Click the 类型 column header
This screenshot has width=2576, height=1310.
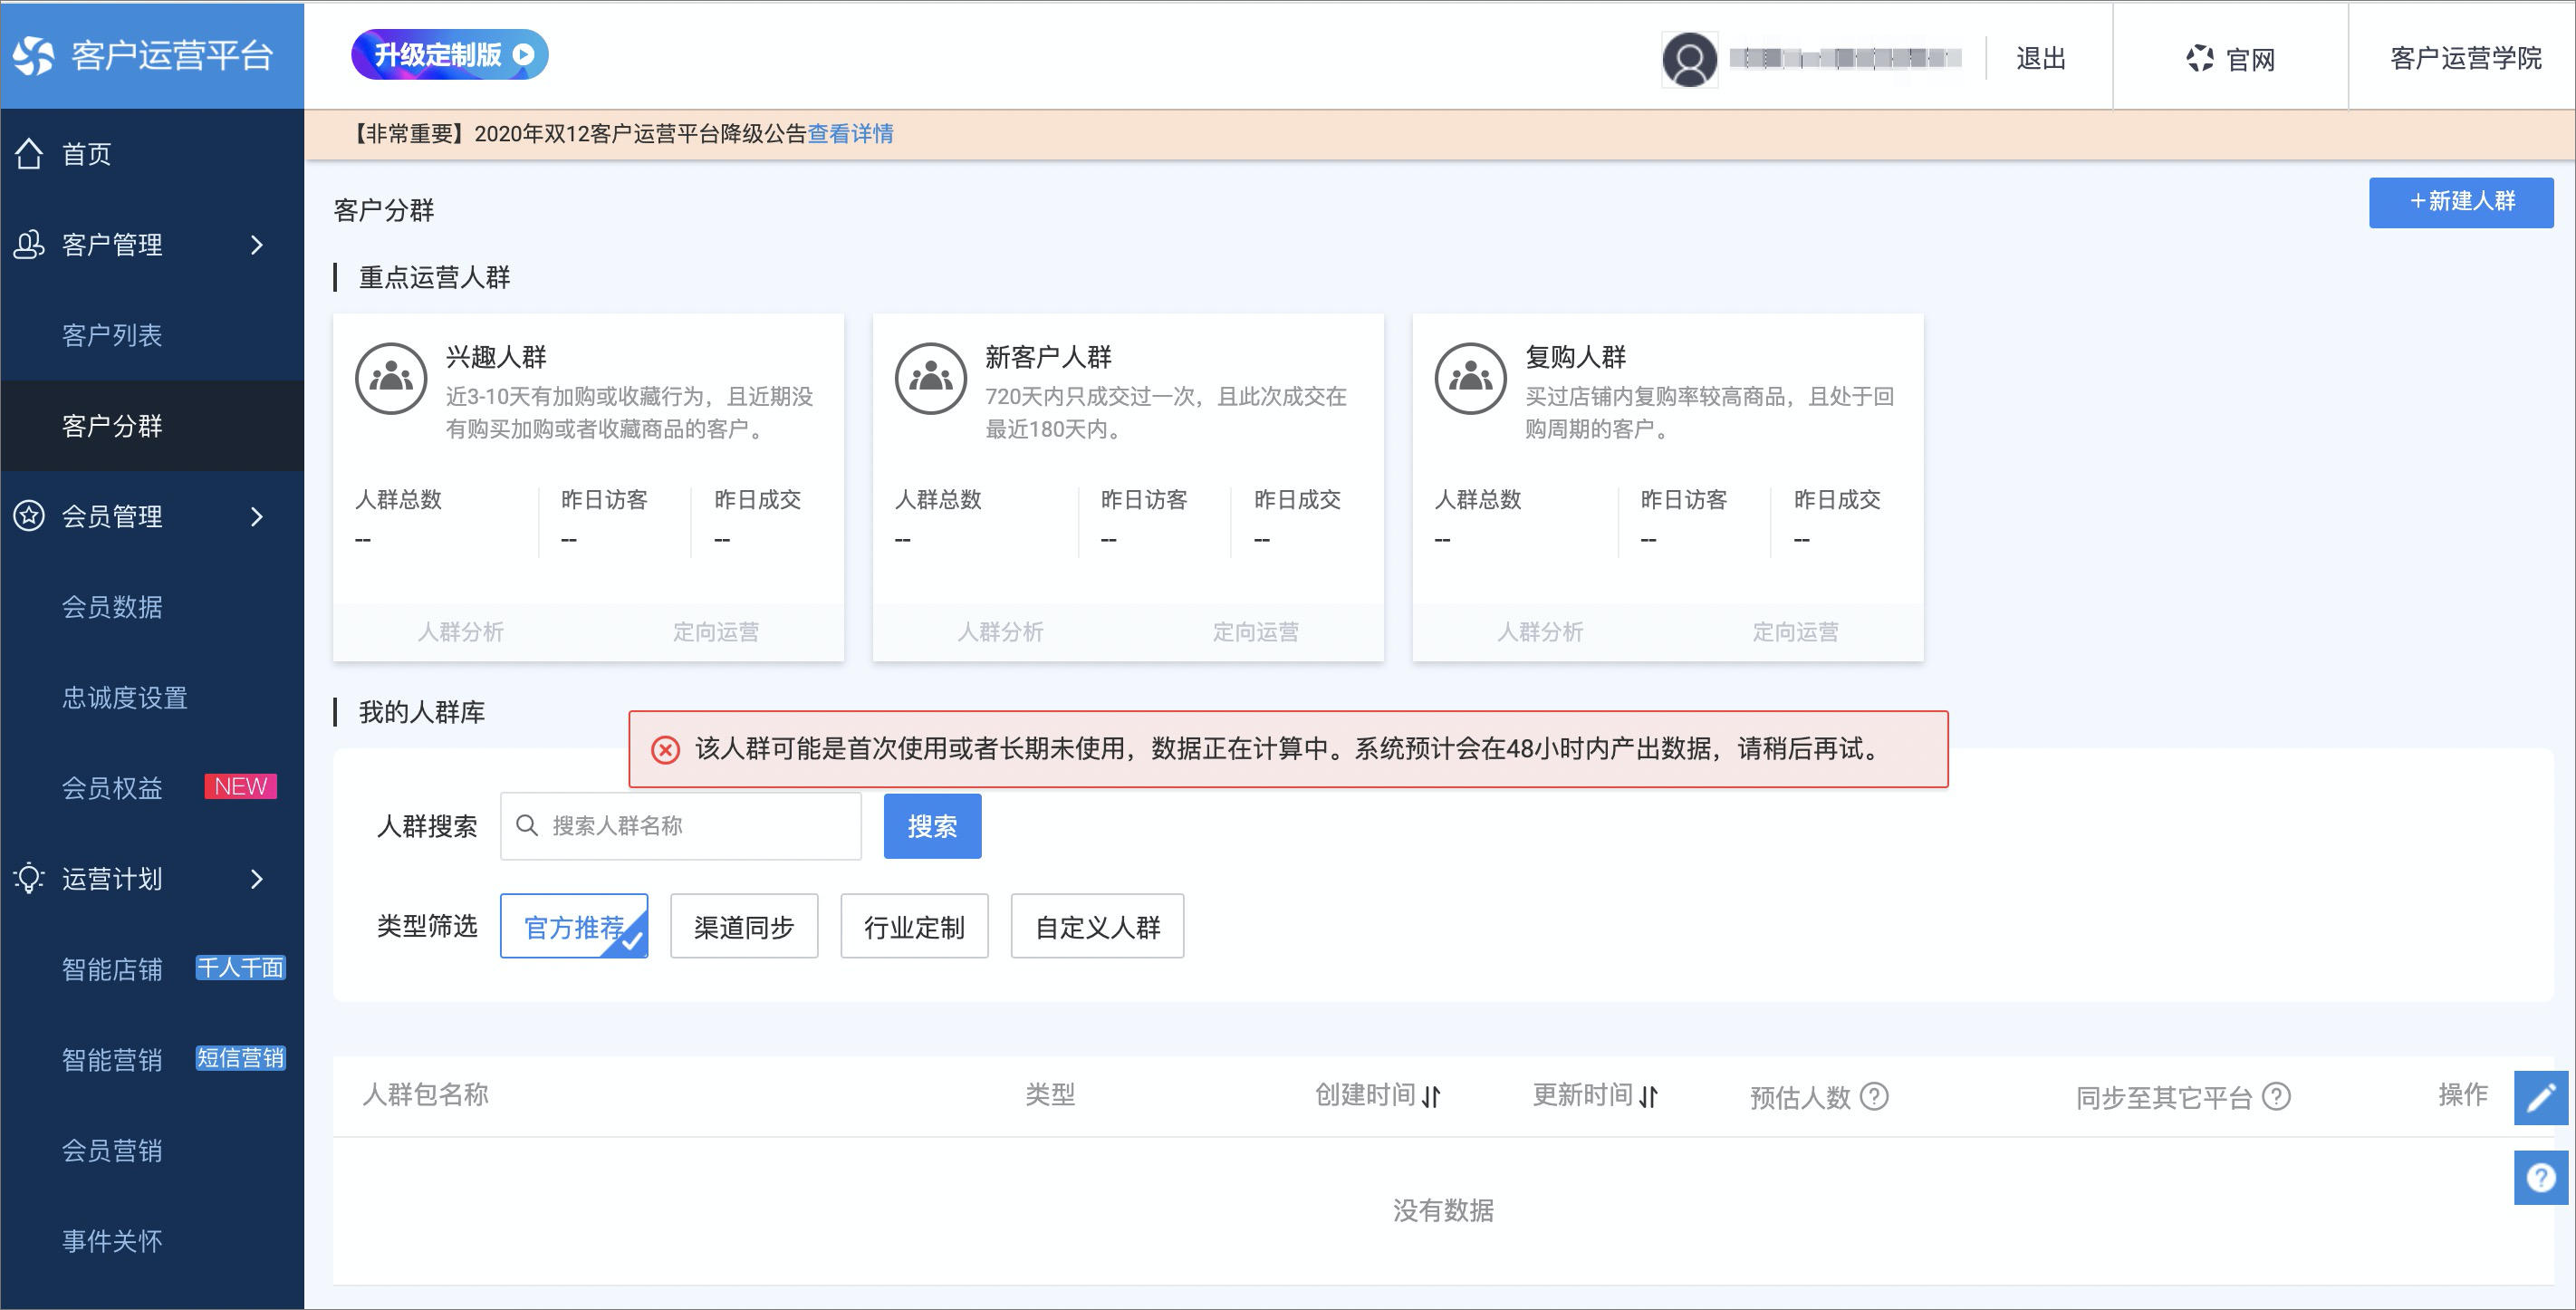[1050, 1095]
